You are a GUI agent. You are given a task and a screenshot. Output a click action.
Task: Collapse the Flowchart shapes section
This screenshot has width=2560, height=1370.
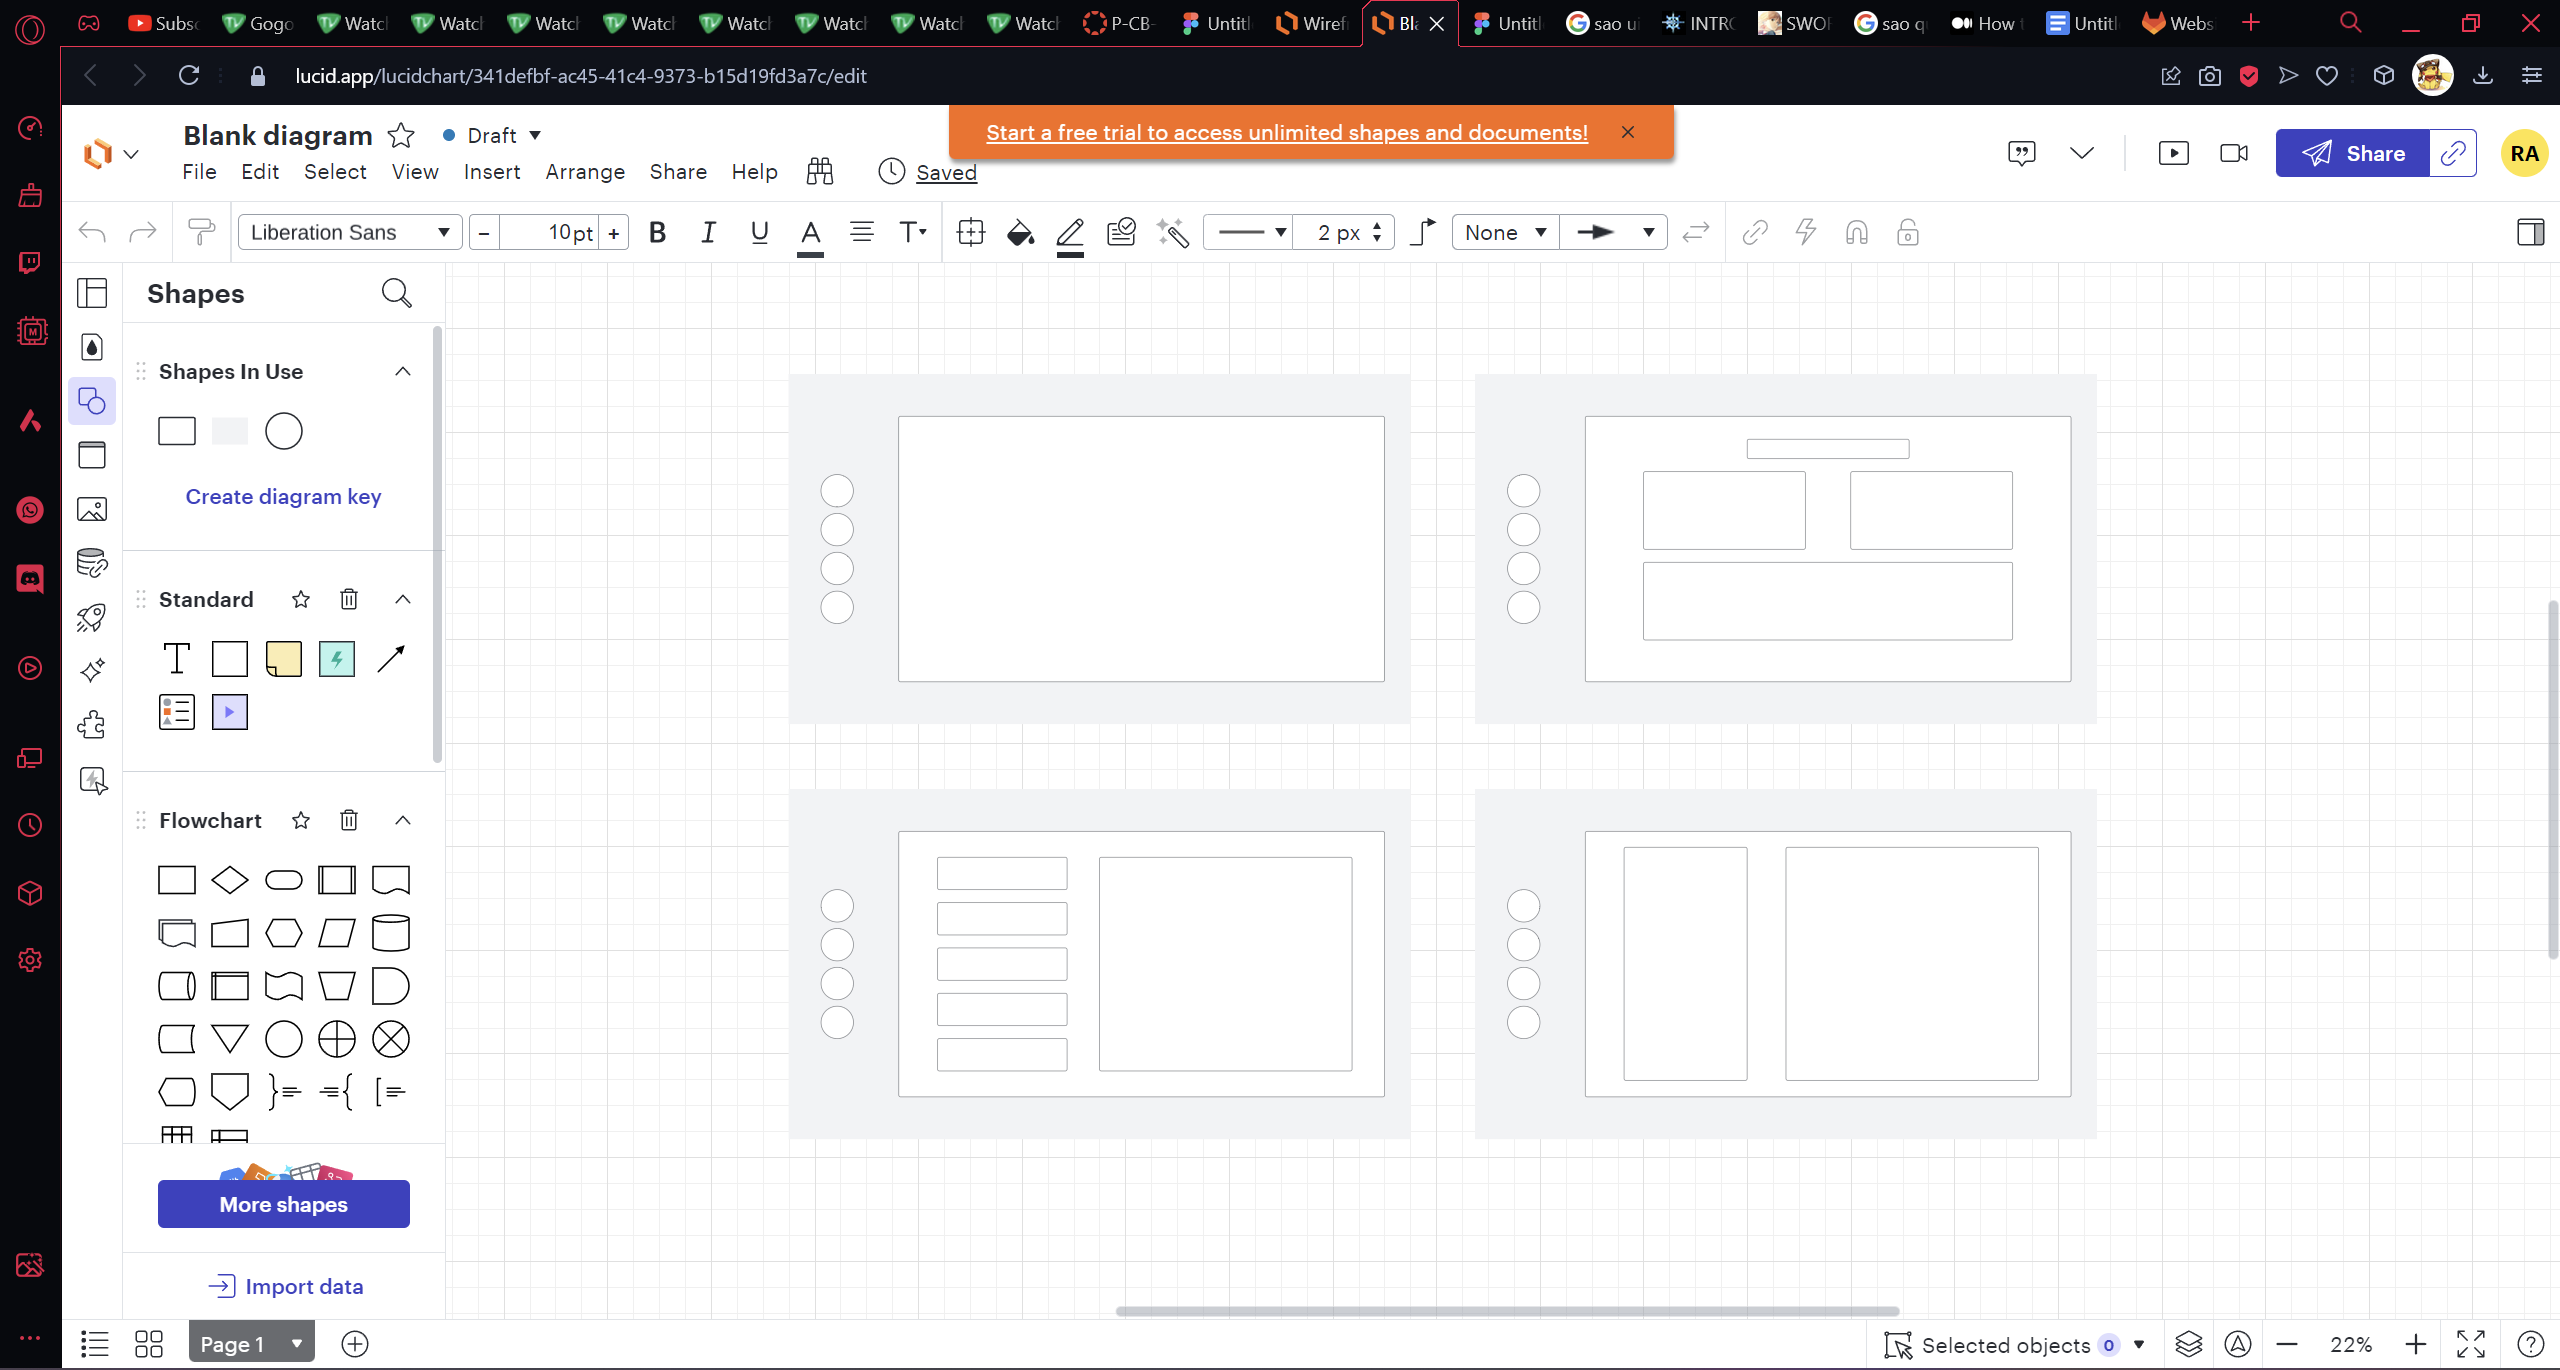(x=402, y=820)
